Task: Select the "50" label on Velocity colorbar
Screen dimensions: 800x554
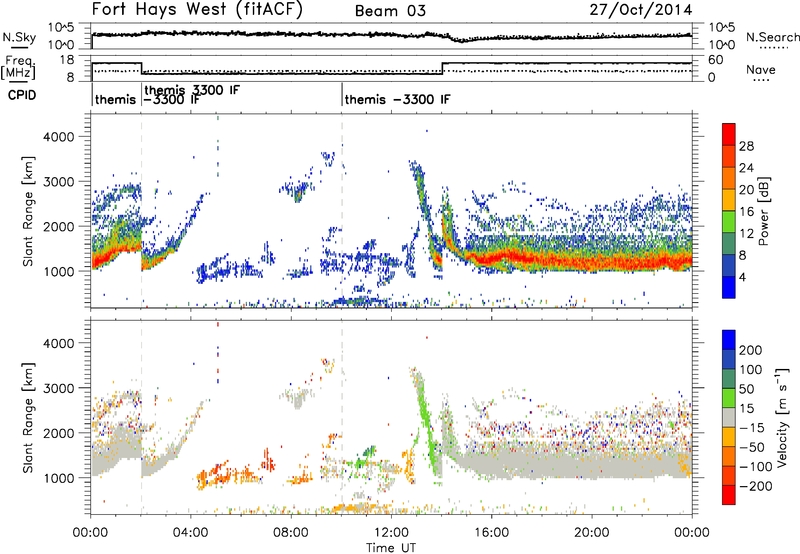Action: 746,389
